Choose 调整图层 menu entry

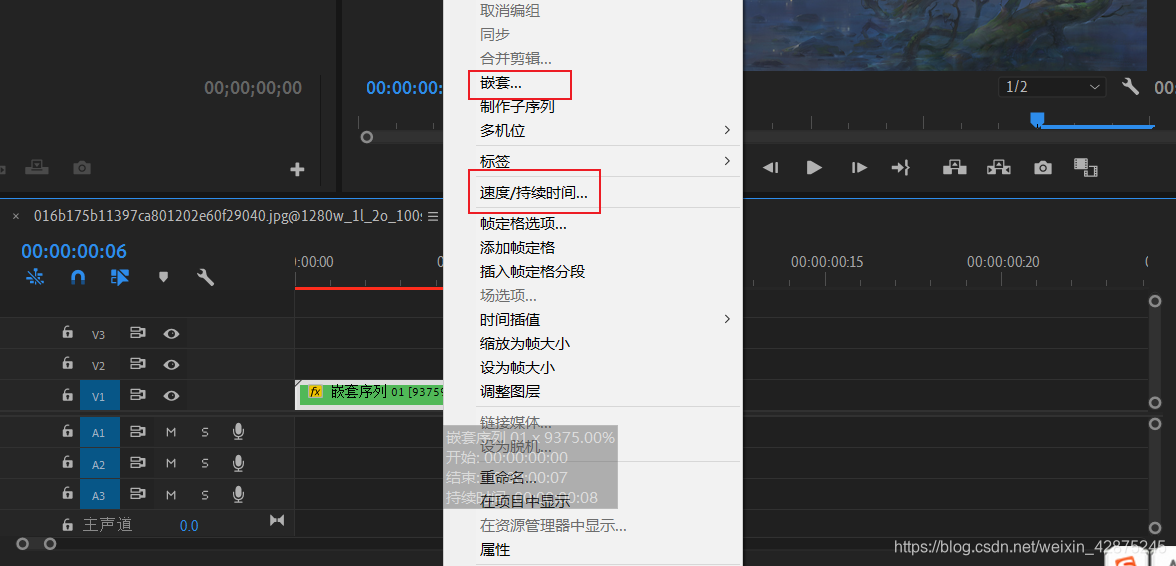[509, 391]
